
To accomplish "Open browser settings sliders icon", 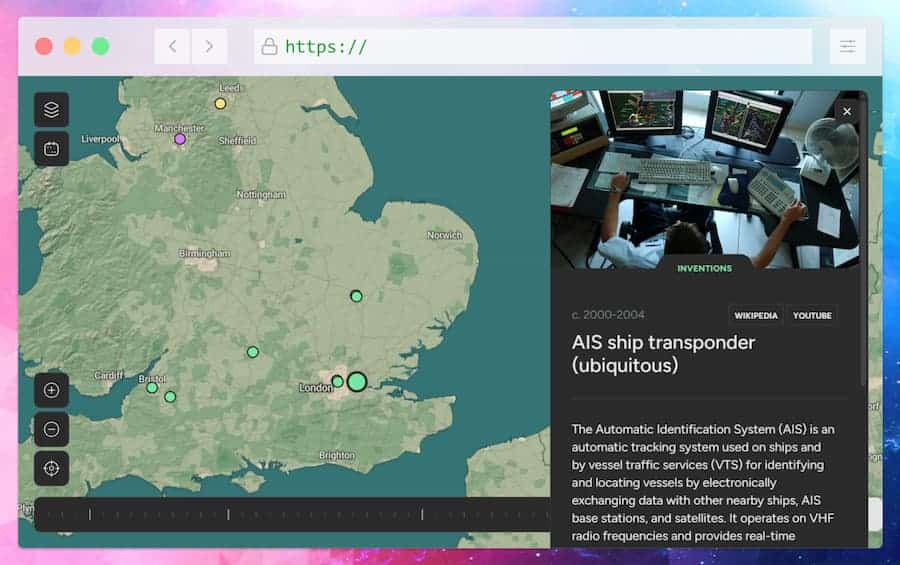I will [847, 46].
